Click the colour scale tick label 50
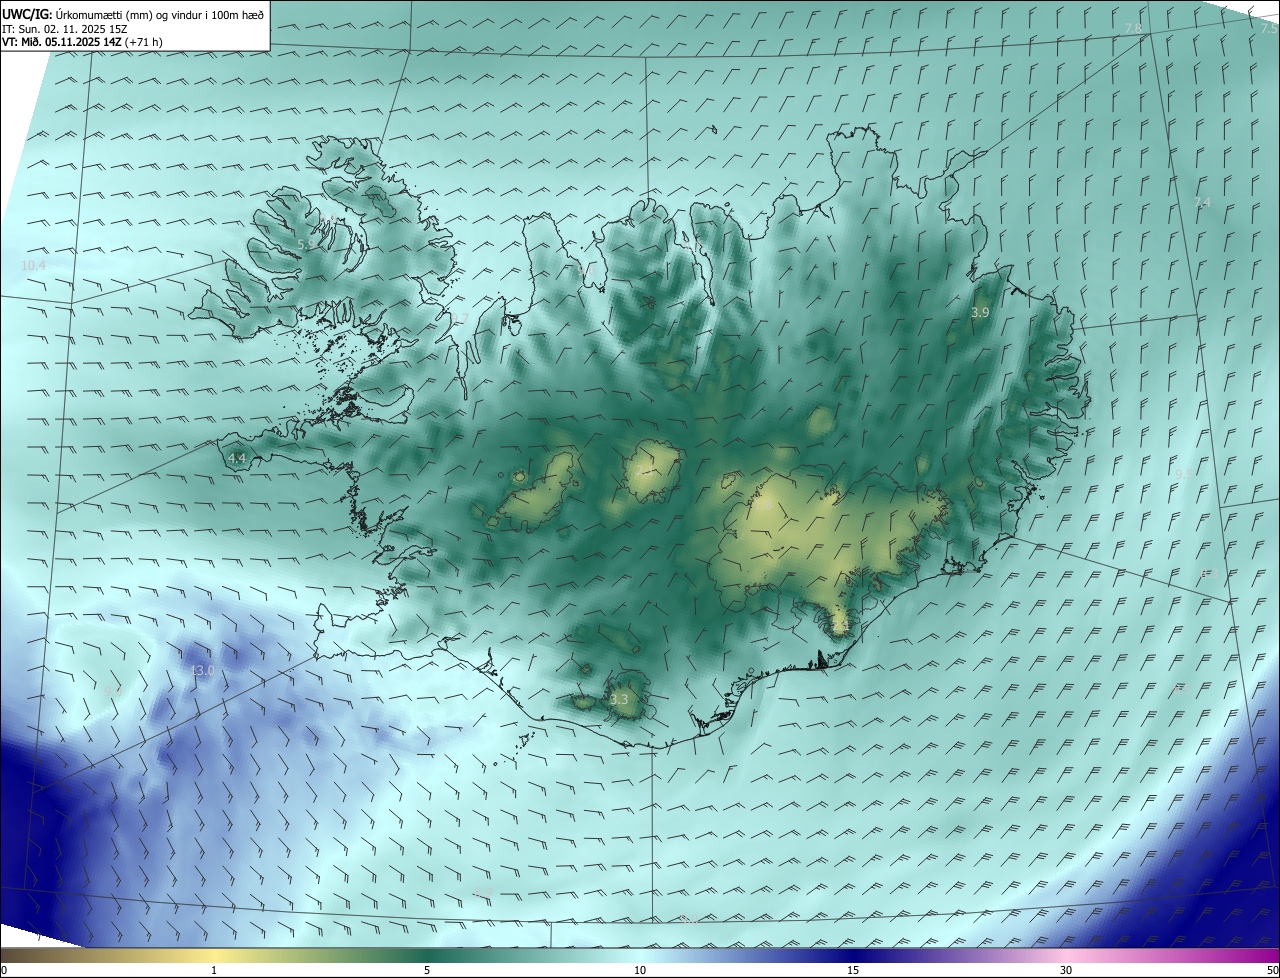 1272,971
